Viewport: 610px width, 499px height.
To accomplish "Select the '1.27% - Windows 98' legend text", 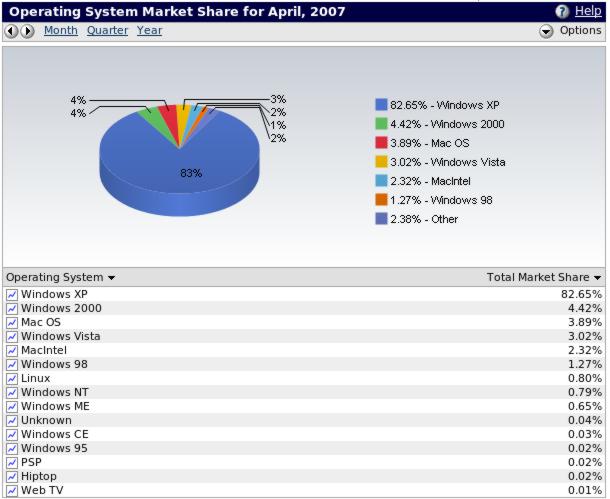I will tap(441, 200).
